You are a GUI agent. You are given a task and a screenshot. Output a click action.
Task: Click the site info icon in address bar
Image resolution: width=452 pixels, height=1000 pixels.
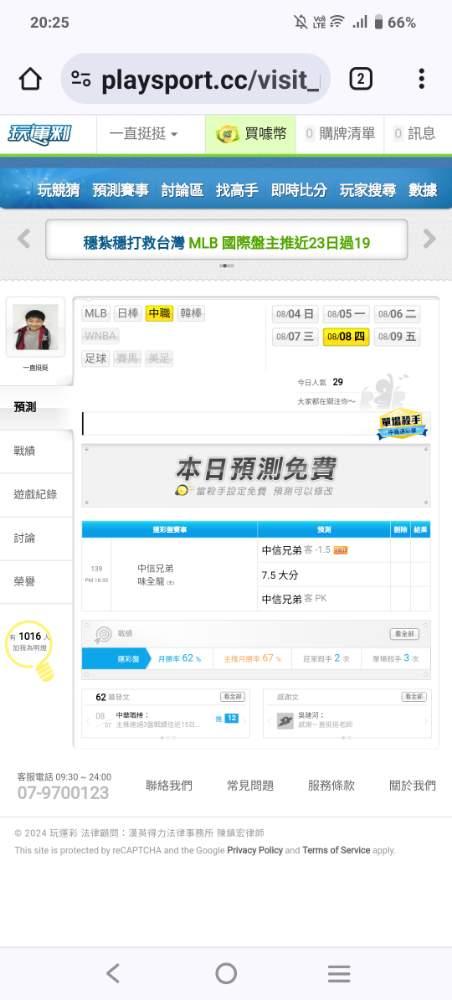click(81, 79)
